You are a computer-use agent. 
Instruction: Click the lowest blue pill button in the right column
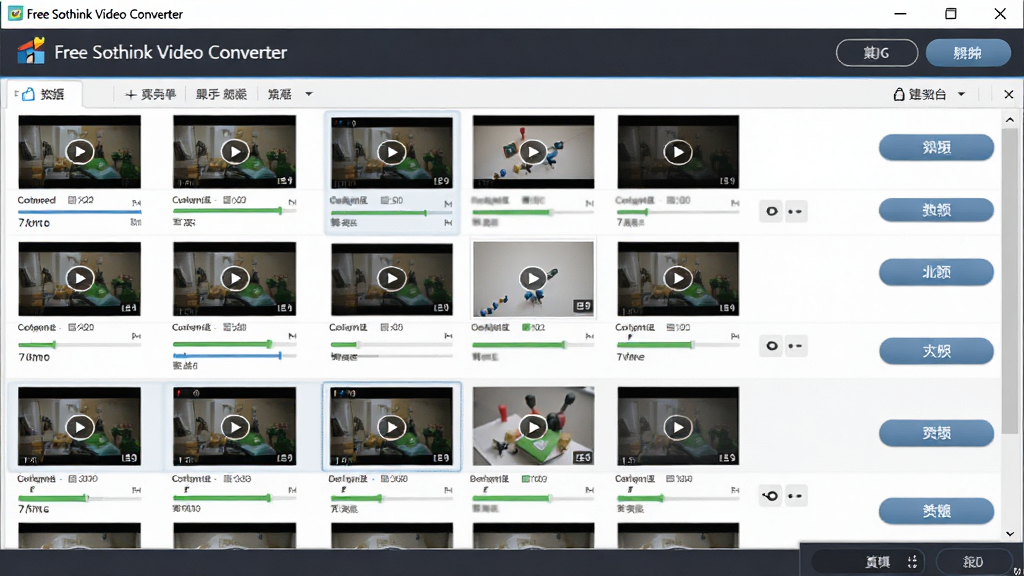936,511
